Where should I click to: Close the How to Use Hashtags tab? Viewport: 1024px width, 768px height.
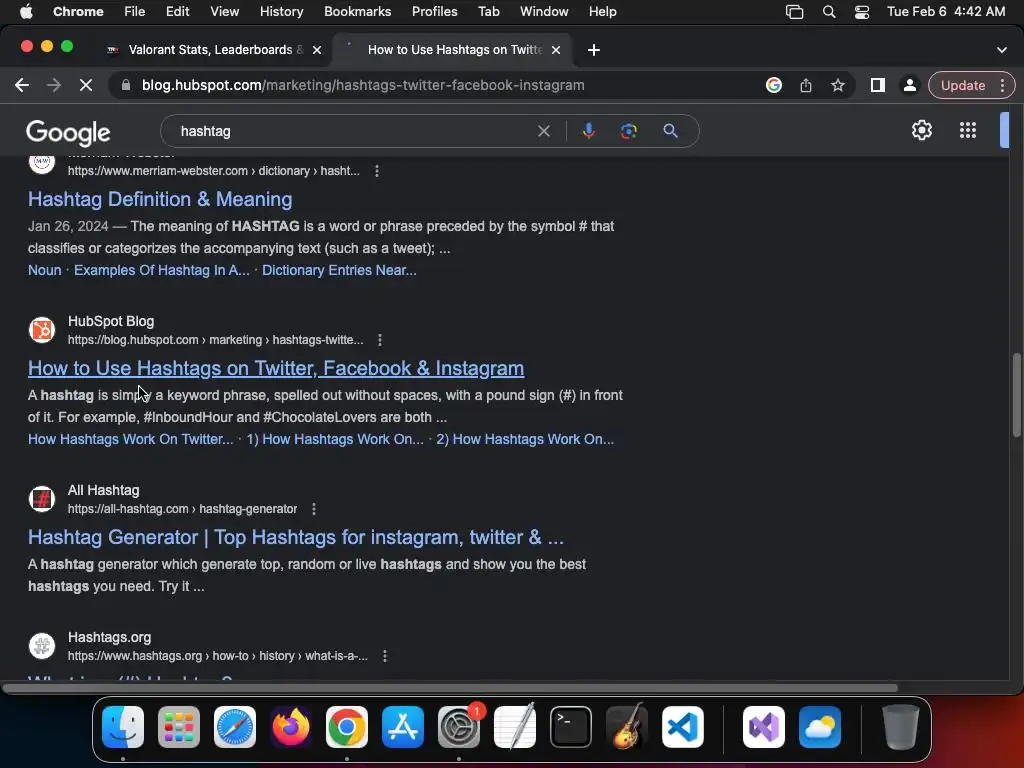556,50
